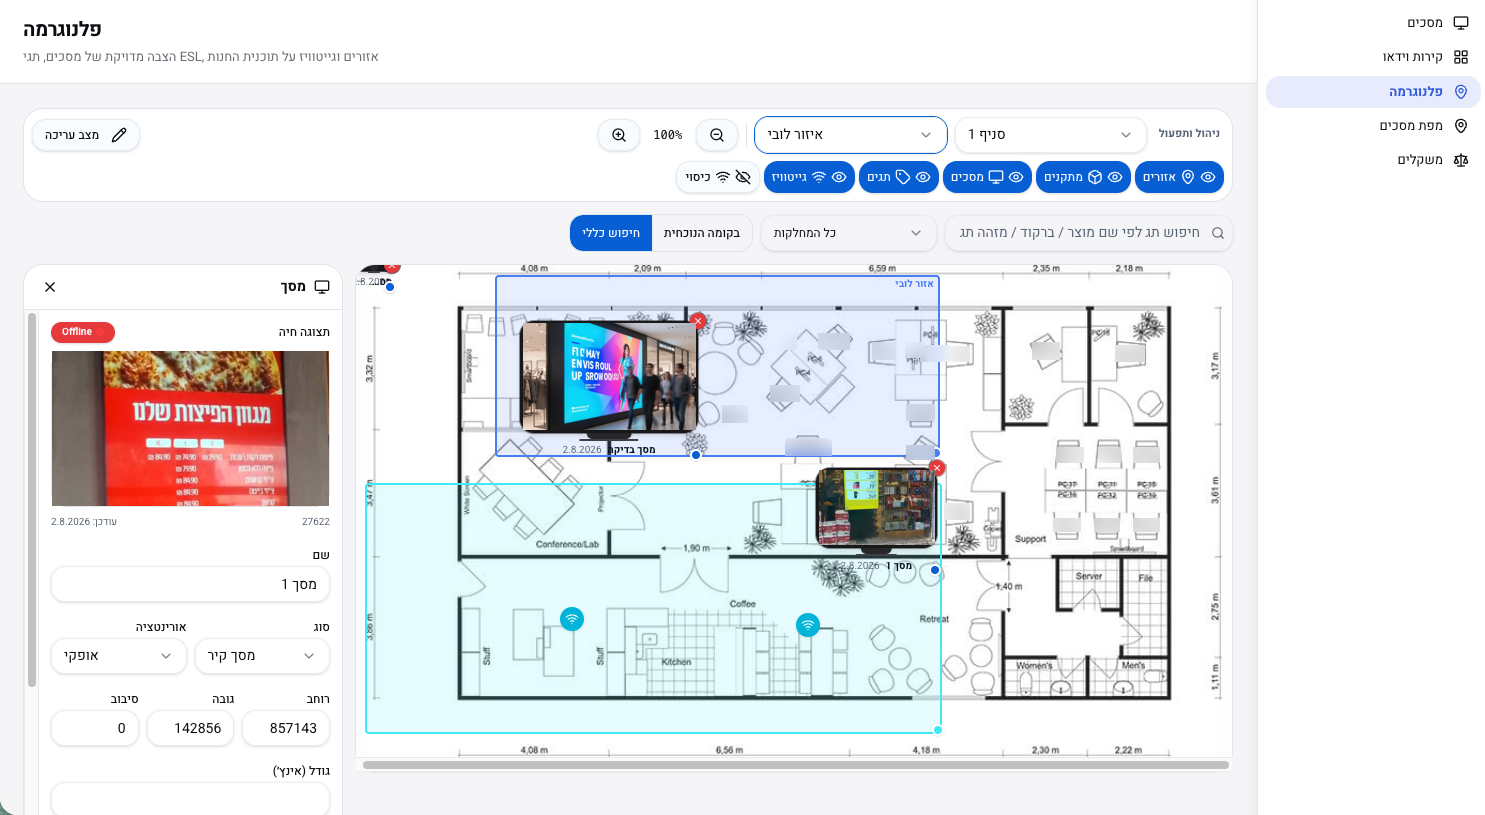The image size is (1485, 815).
Task: Open the קירות וידאו sidebar item
Action: (x=1373, y=57)
